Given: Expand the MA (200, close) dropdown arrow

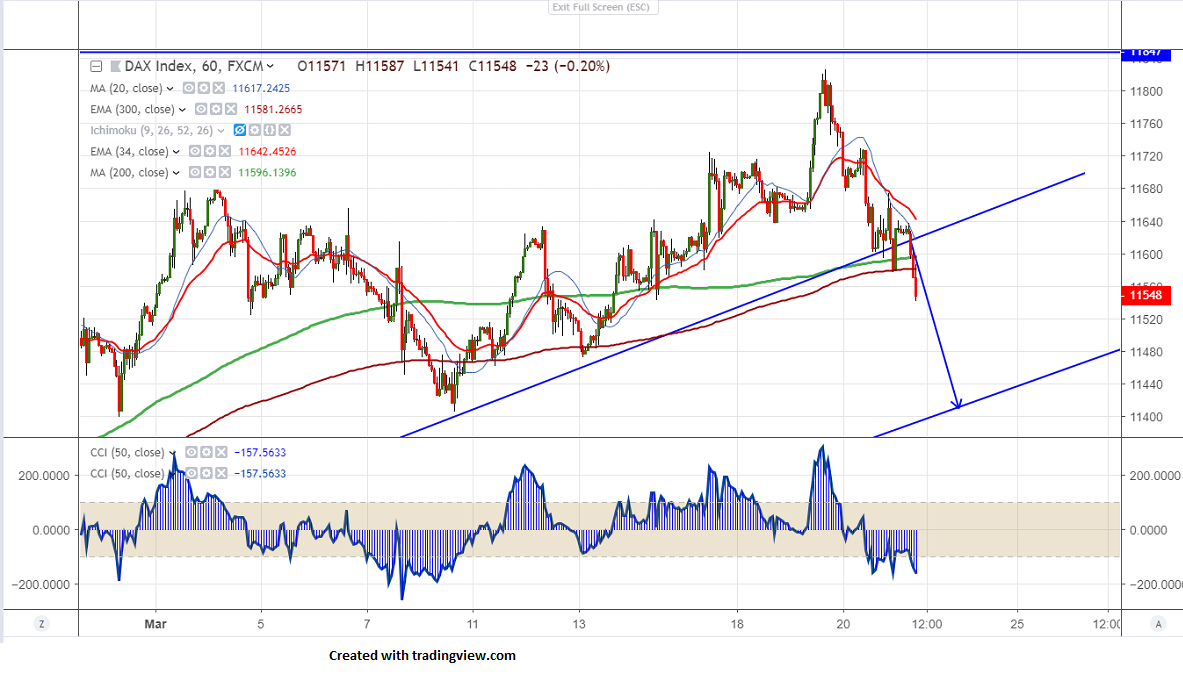Looking at the screenshot, I should click(177, 173).
